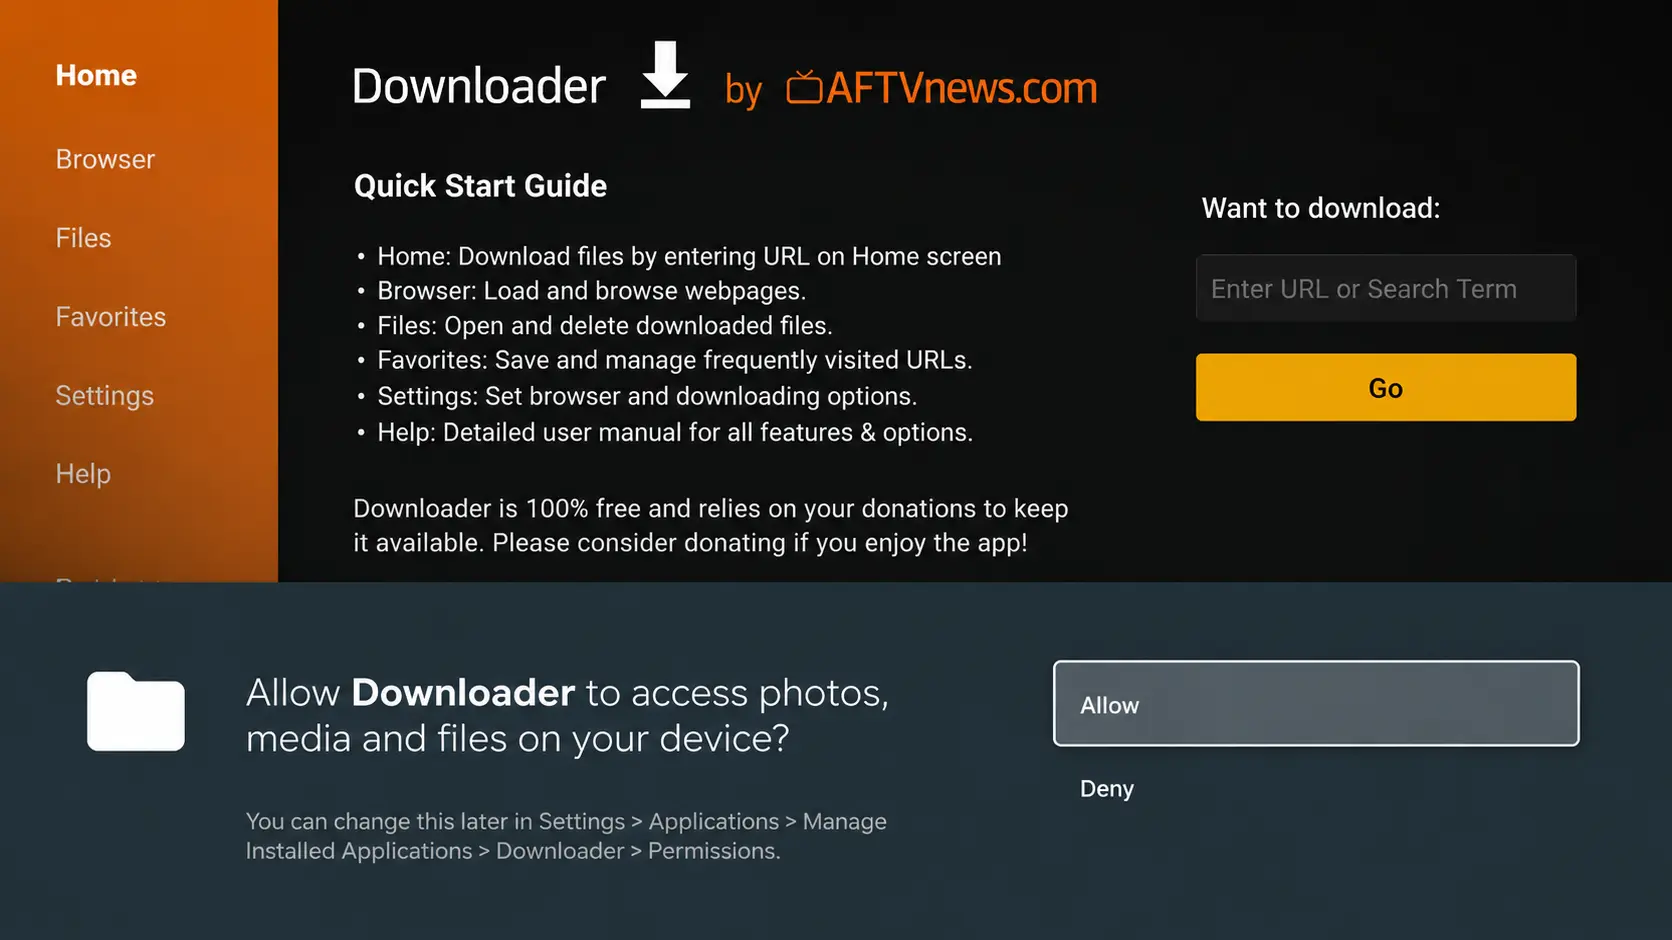This screenshot has height=940, width=1672.
Task: Click the yellow Go button
Action: tap(1386, 387)
